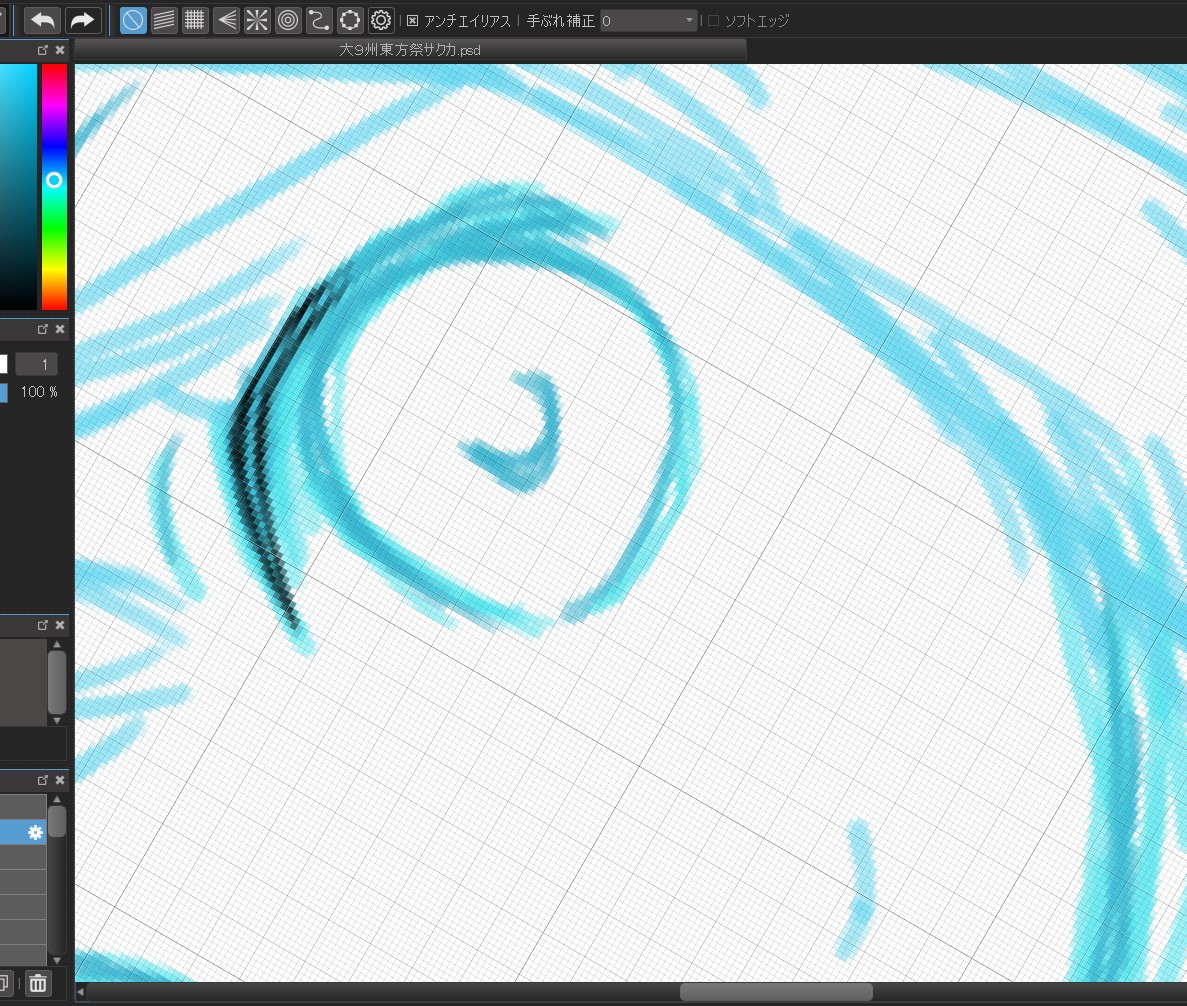Toggle the アンチエイリアス checkbox
Viewport: 1187px width, 1006px height.
tap(413, 21)
